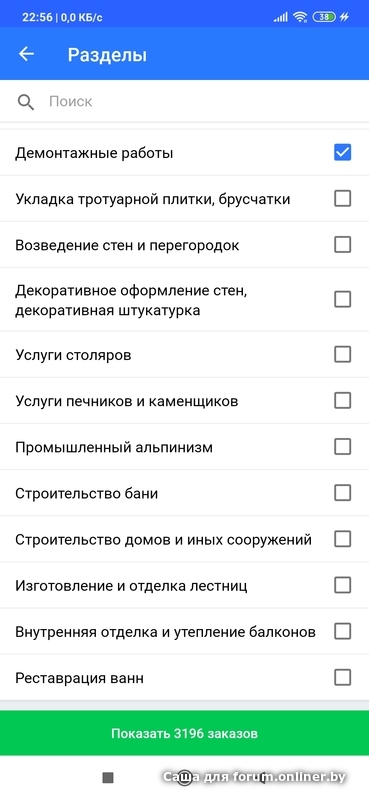
Task: Click the Показать 3196 заказов button
Action: tap(184, 734)
